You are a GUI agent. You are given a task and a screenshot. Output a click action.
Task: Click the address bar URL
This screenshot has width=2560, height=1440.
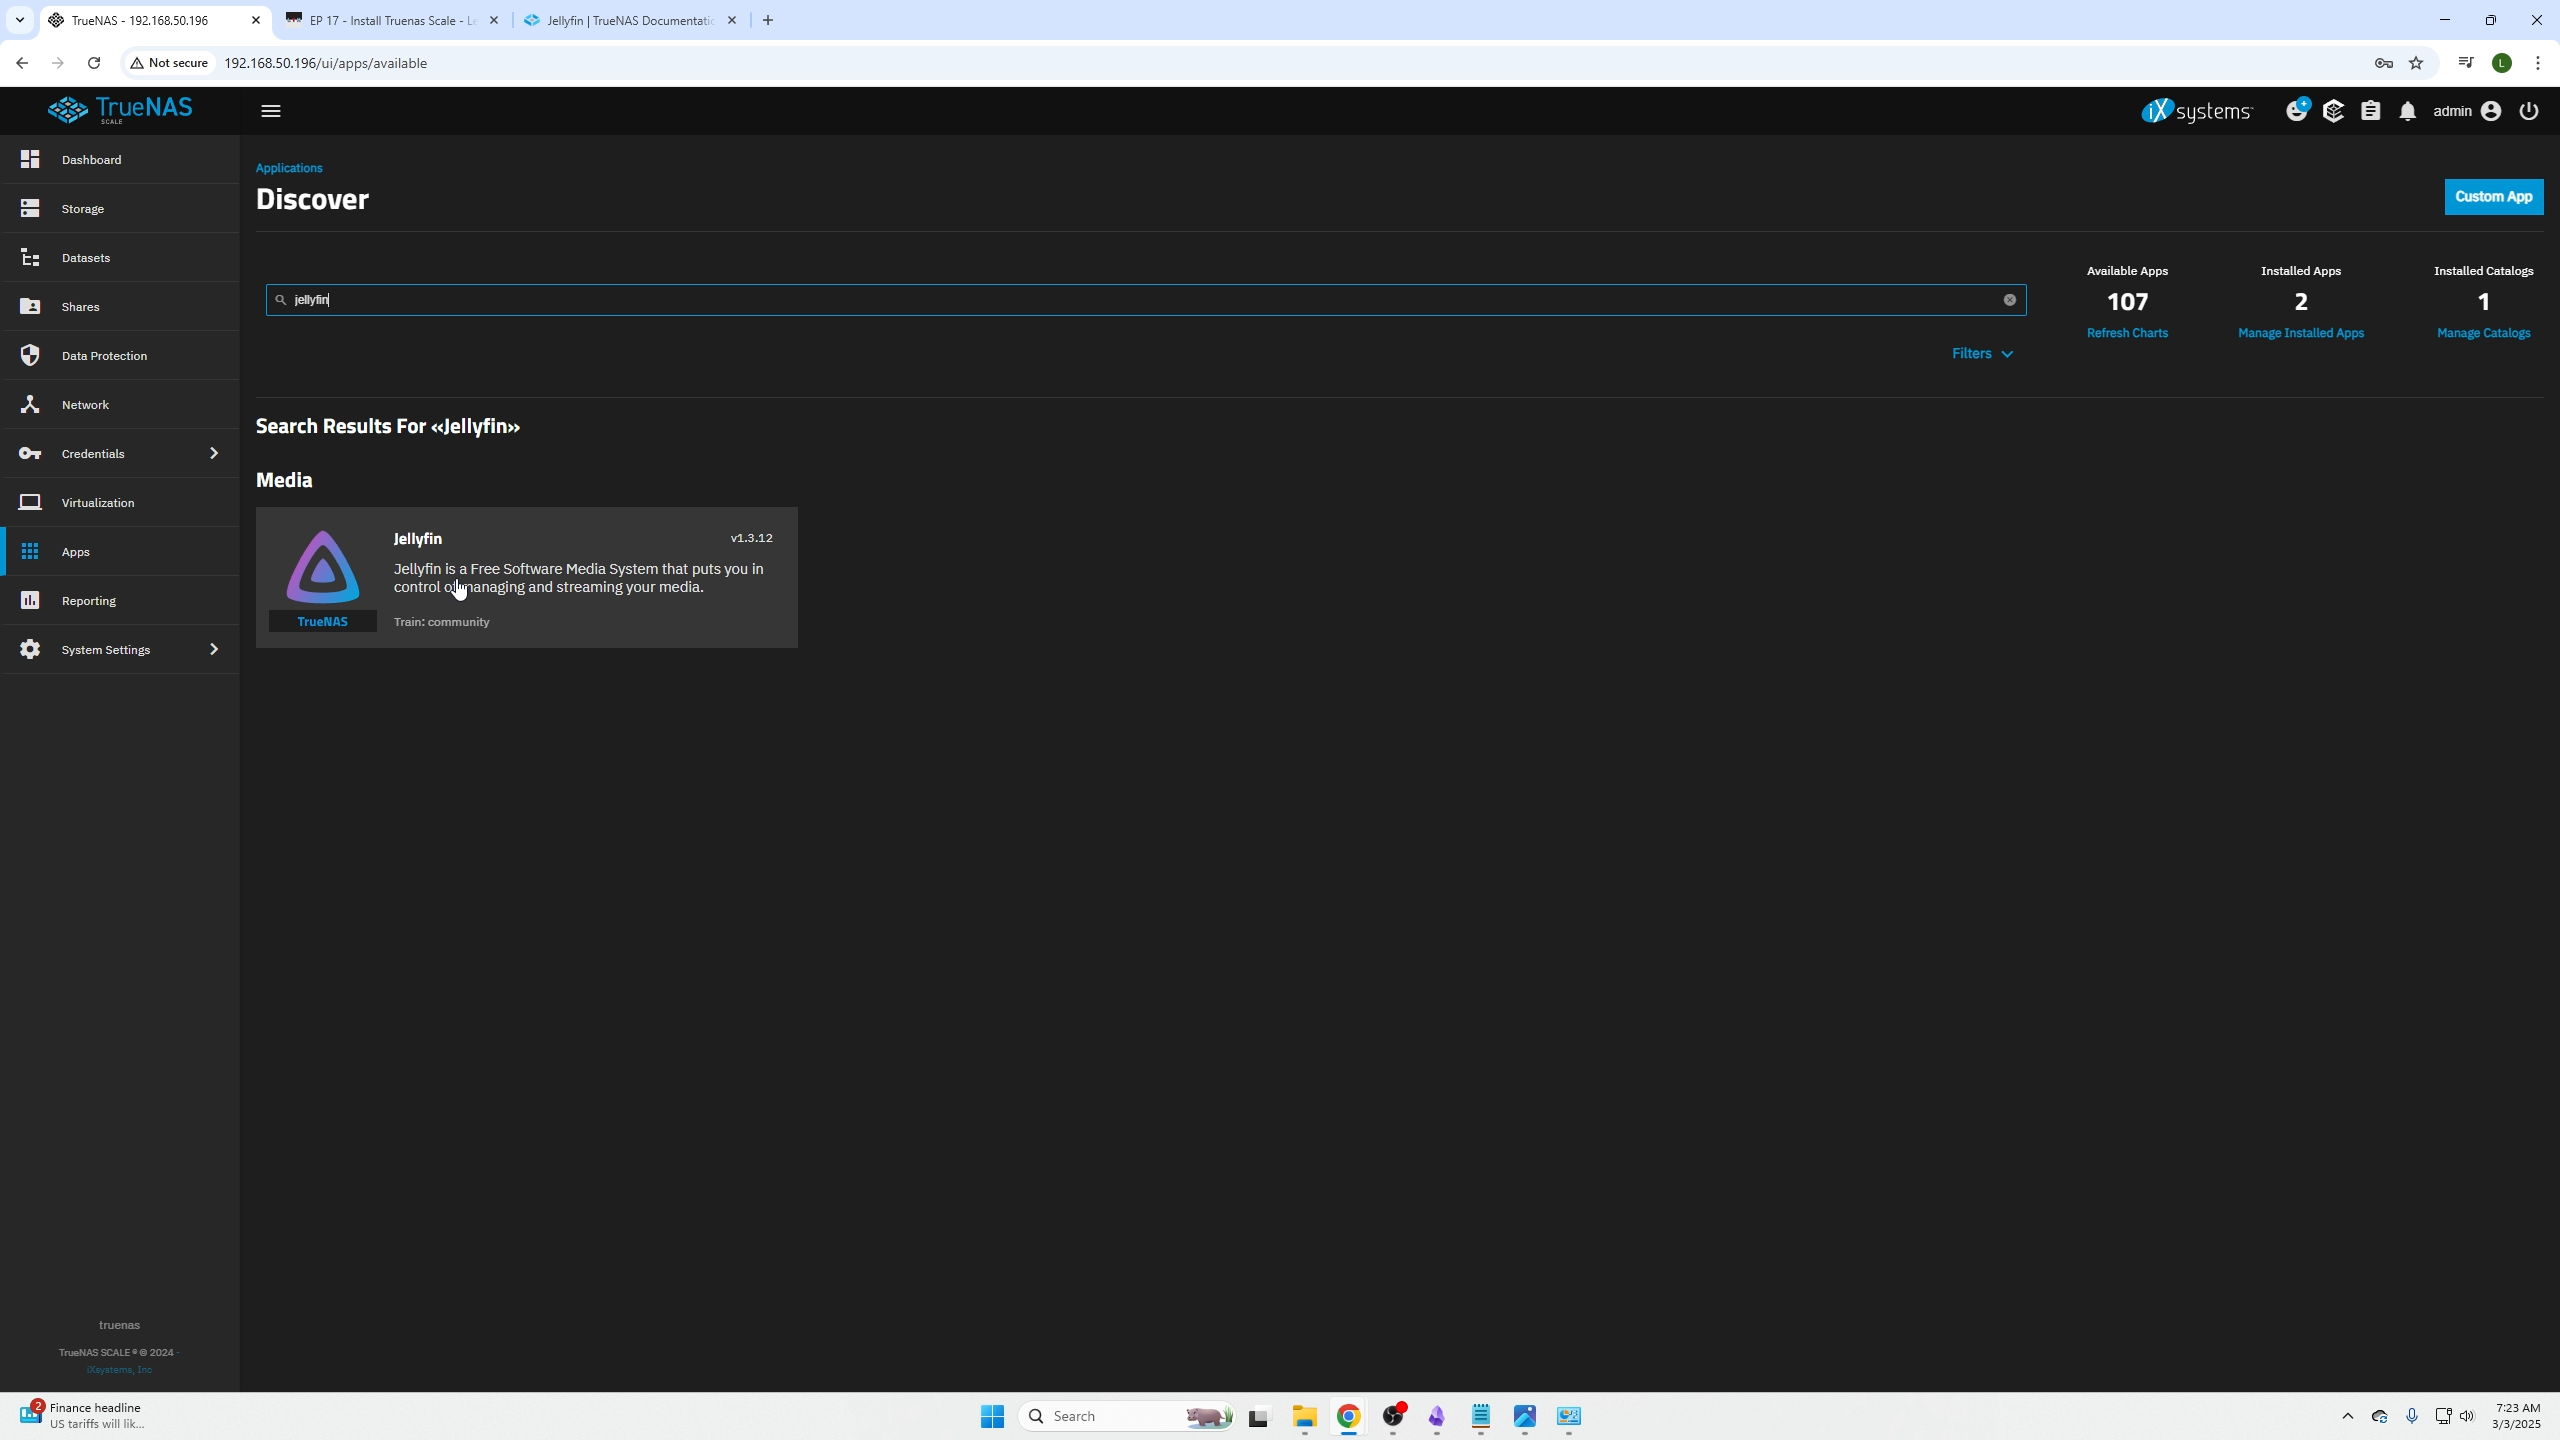[x=326, y=63]
